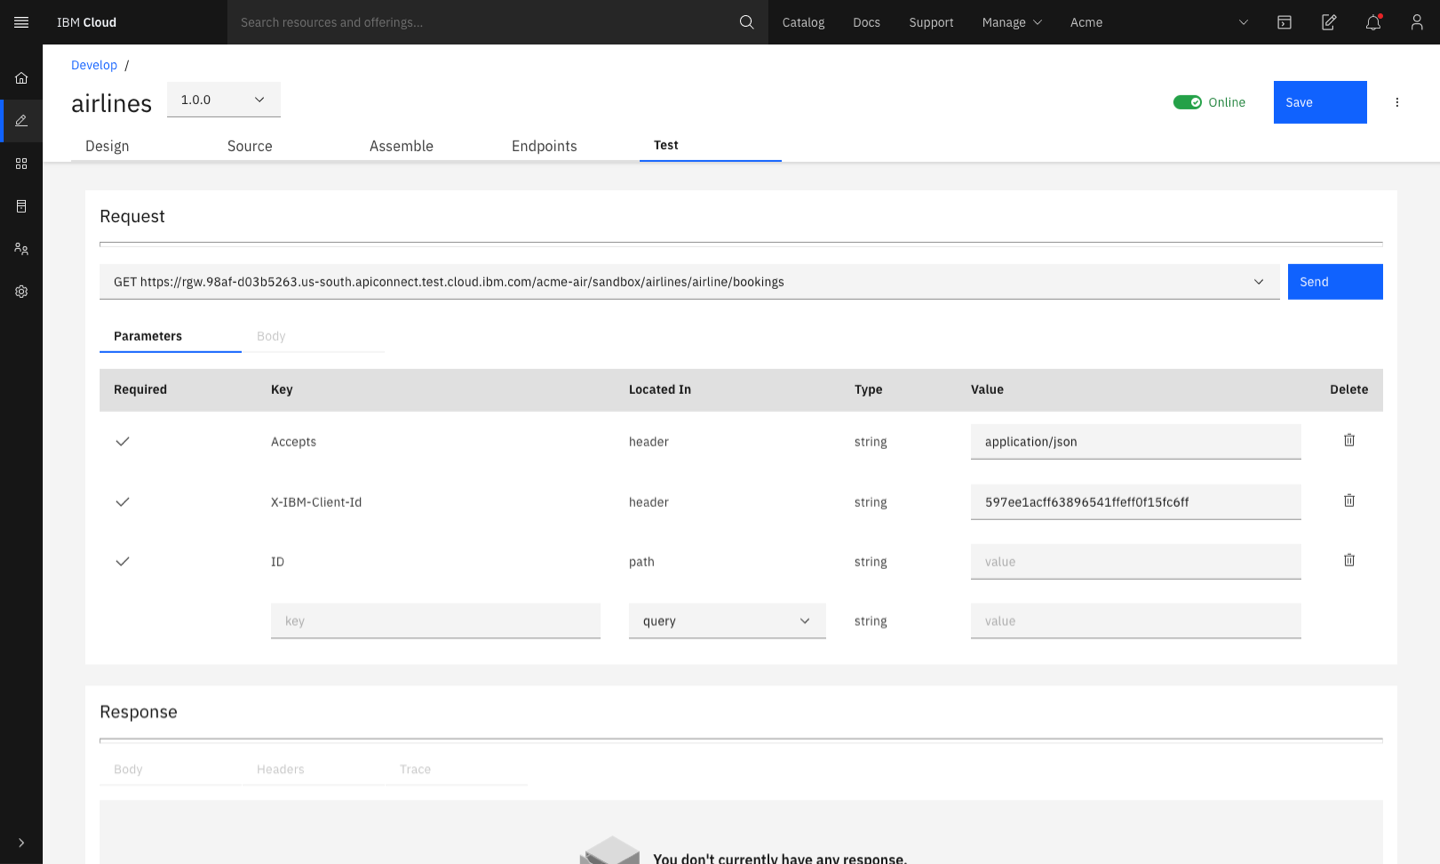
Task: Switch to the Assemble tab
Action: [401, 146]
